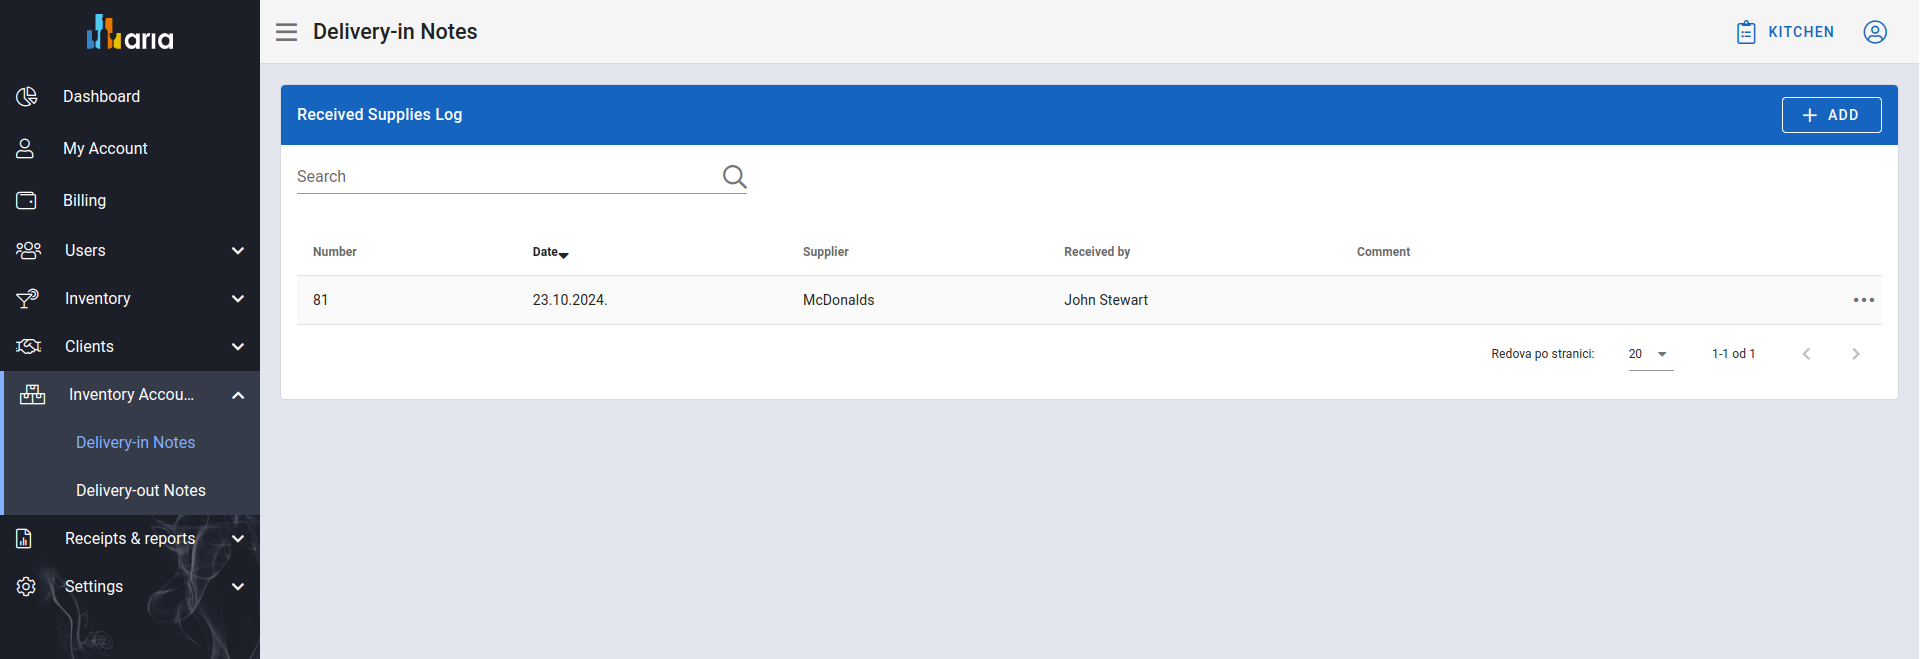Collapse the Inventory Accounting chevron
The height and width of the screenshot is (659, 1920).
click(x=238, y=395)
